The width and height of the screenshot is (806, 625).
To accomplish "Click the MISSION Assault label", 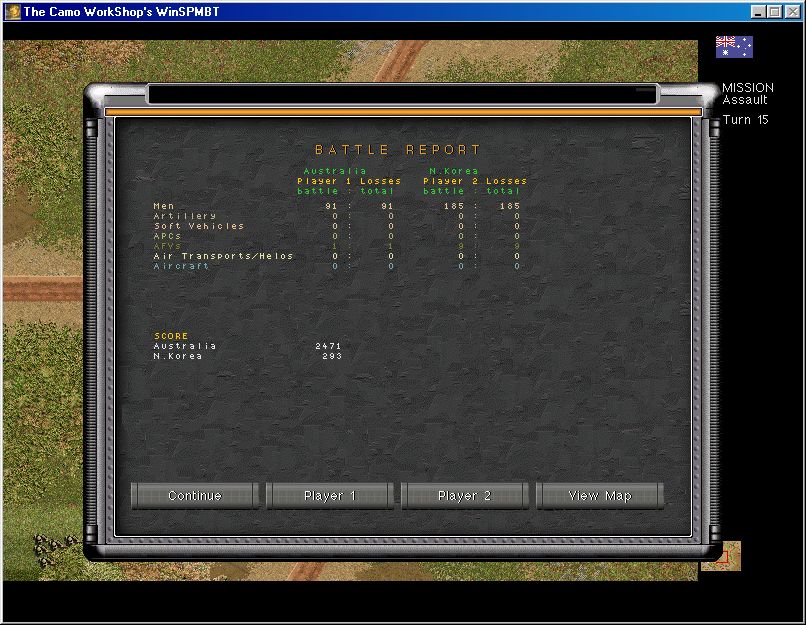I will 747,94.
